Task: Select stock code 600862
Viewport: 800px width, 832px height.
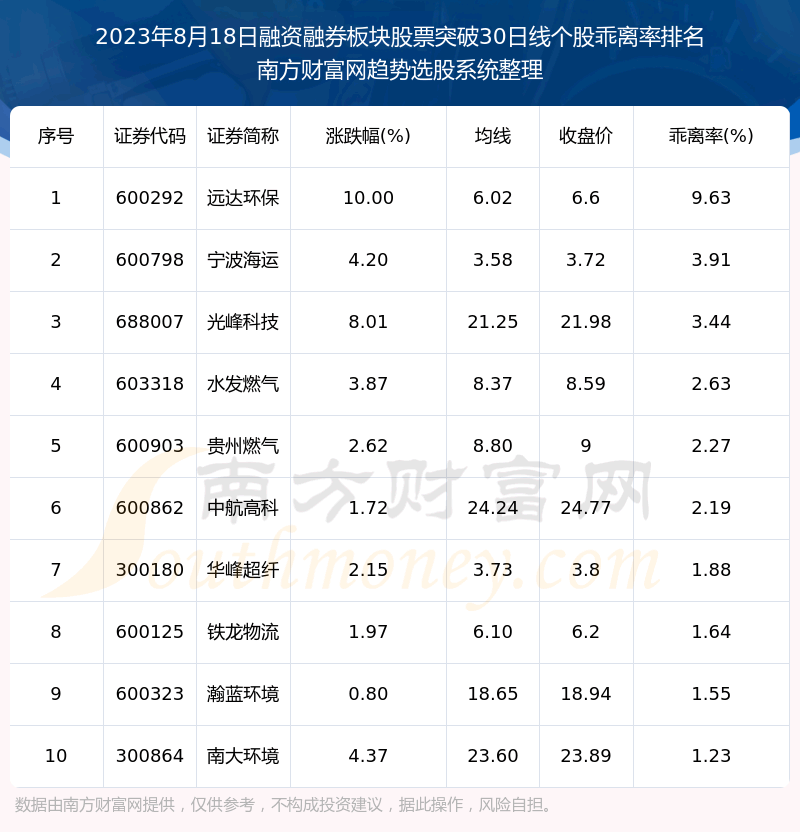Action: (x=150, y=508)
